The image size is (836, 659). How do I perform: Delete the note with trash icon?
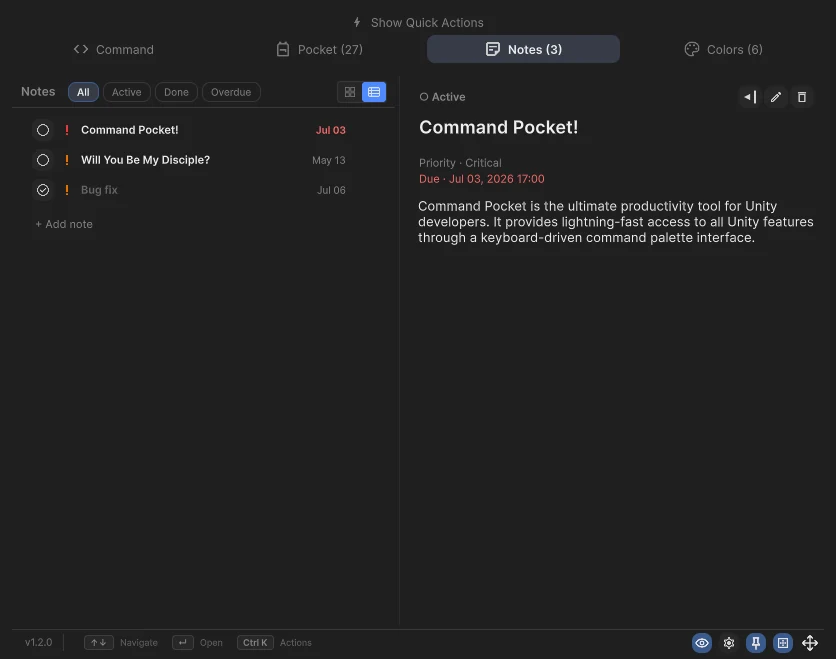801,97
